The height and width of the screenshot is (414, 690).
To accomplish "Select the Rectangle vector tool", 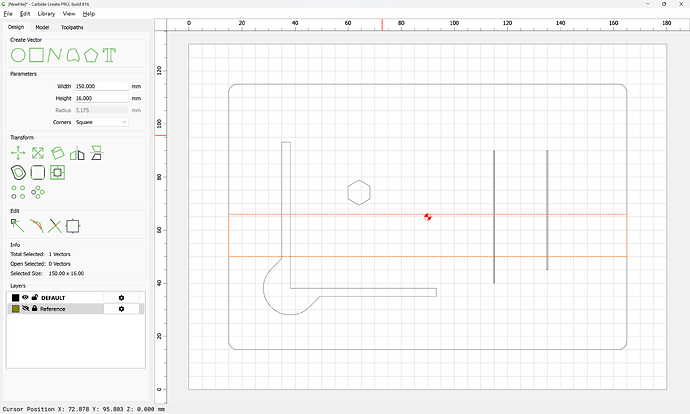I will point(37,55).
